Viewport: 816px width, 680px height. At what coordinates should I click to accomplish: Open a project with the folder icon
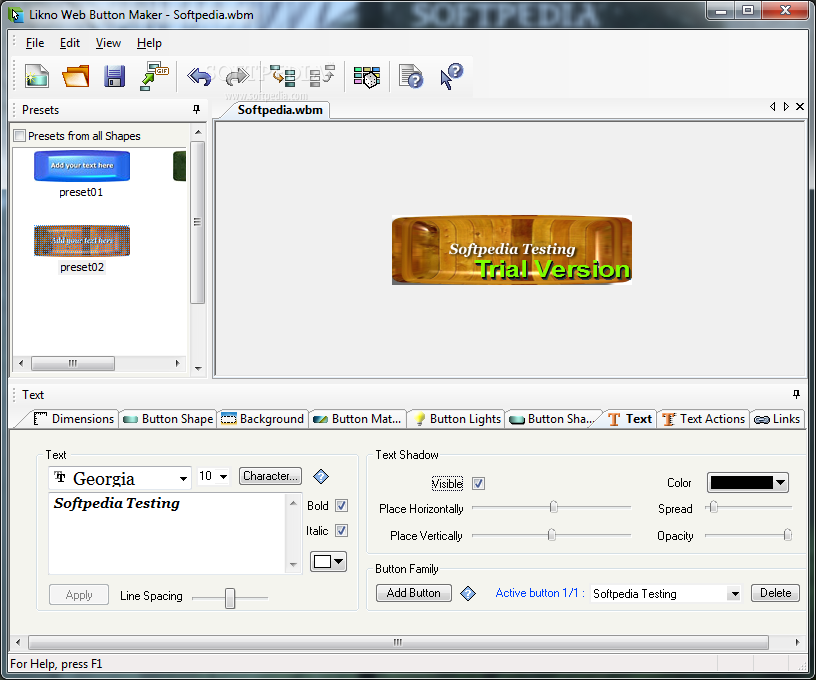[x=75, y=76]
